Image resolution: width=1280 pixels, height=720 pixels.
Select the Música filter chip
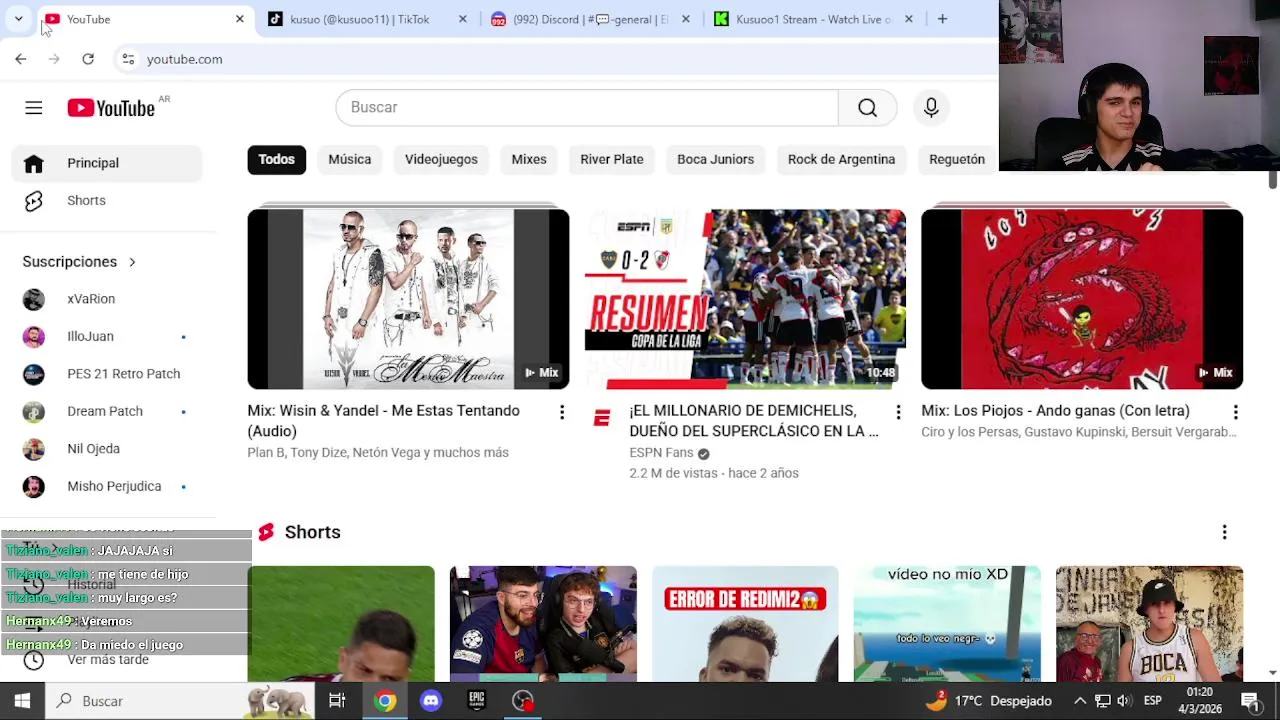point(350,159)
